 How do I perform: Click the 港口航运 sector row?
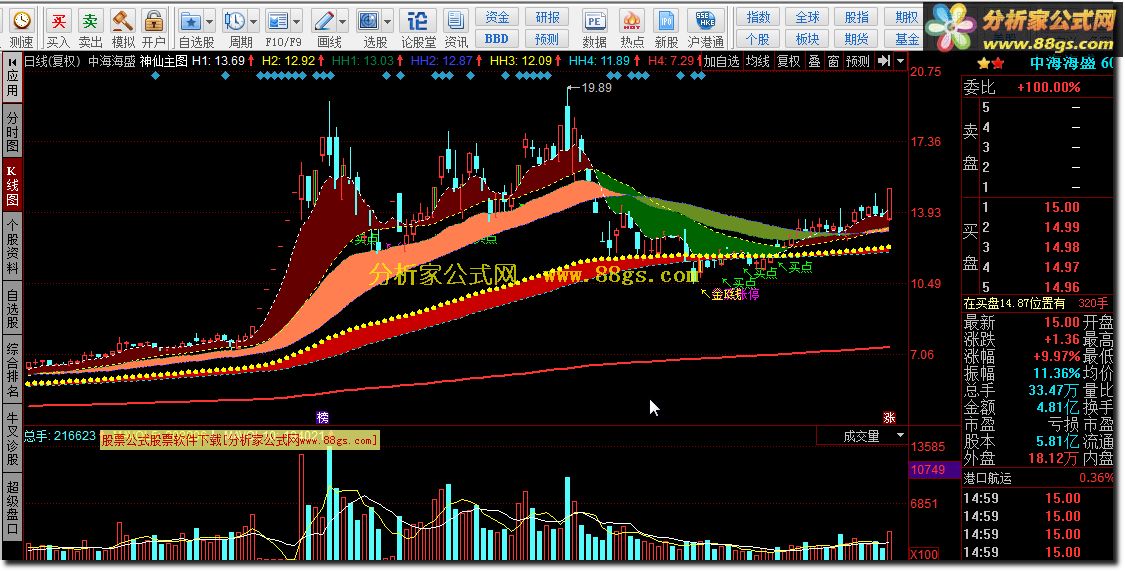click(1039, 478)
